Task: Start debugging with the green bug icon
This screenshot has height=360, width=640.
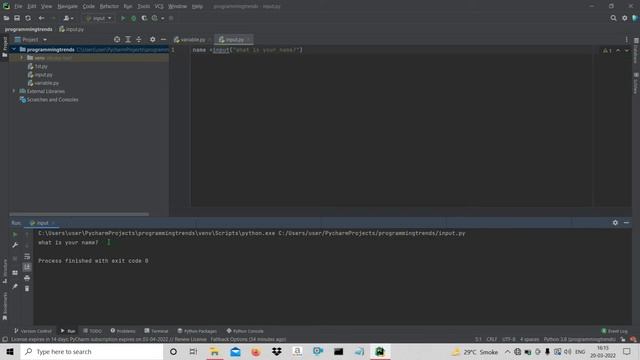Action: 133,18
